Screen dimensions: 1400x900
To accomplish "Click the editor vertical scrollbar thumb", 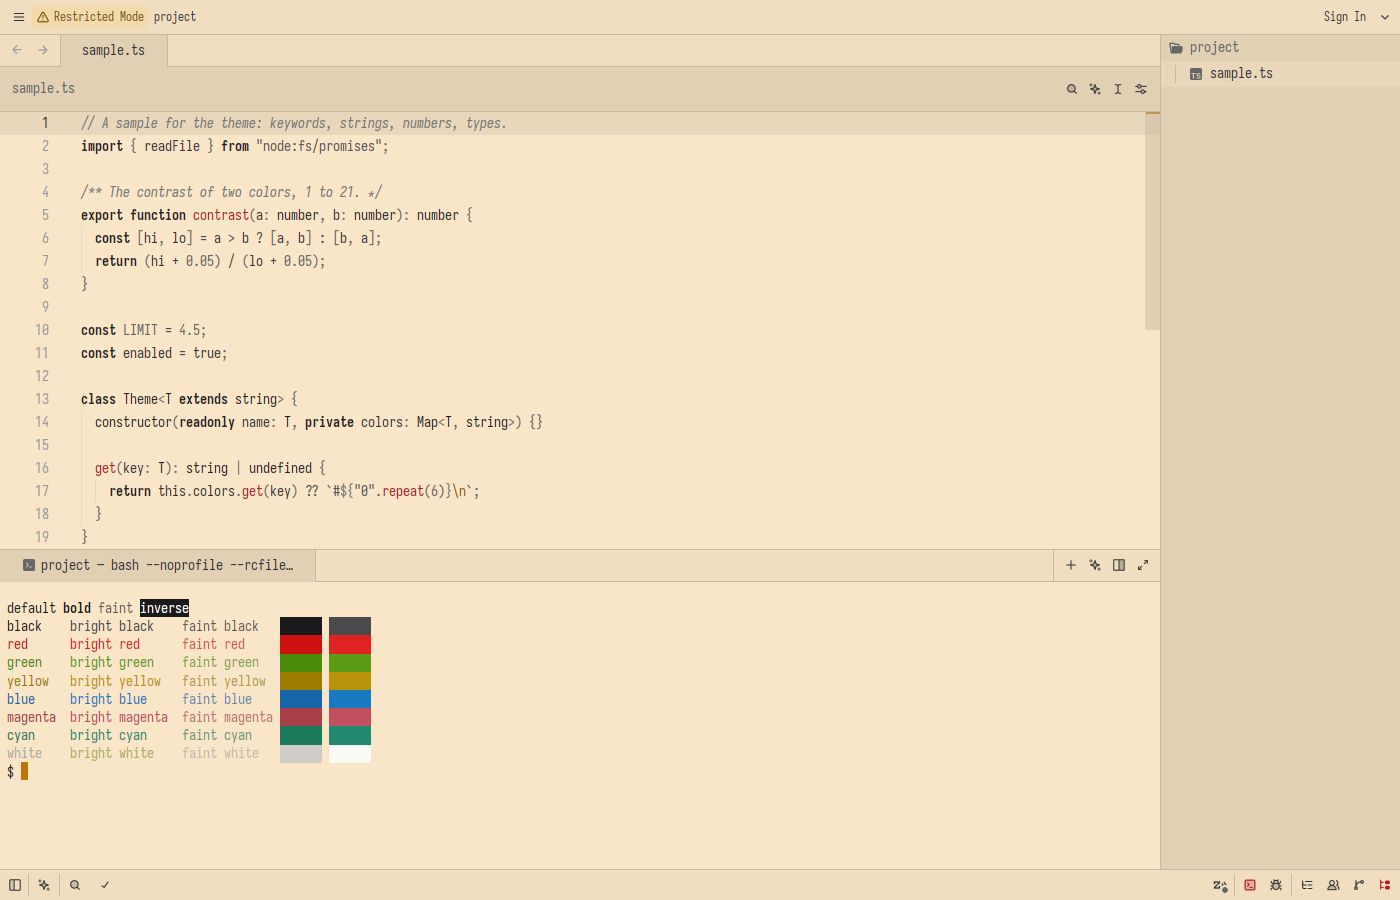I will point(1152,220).
